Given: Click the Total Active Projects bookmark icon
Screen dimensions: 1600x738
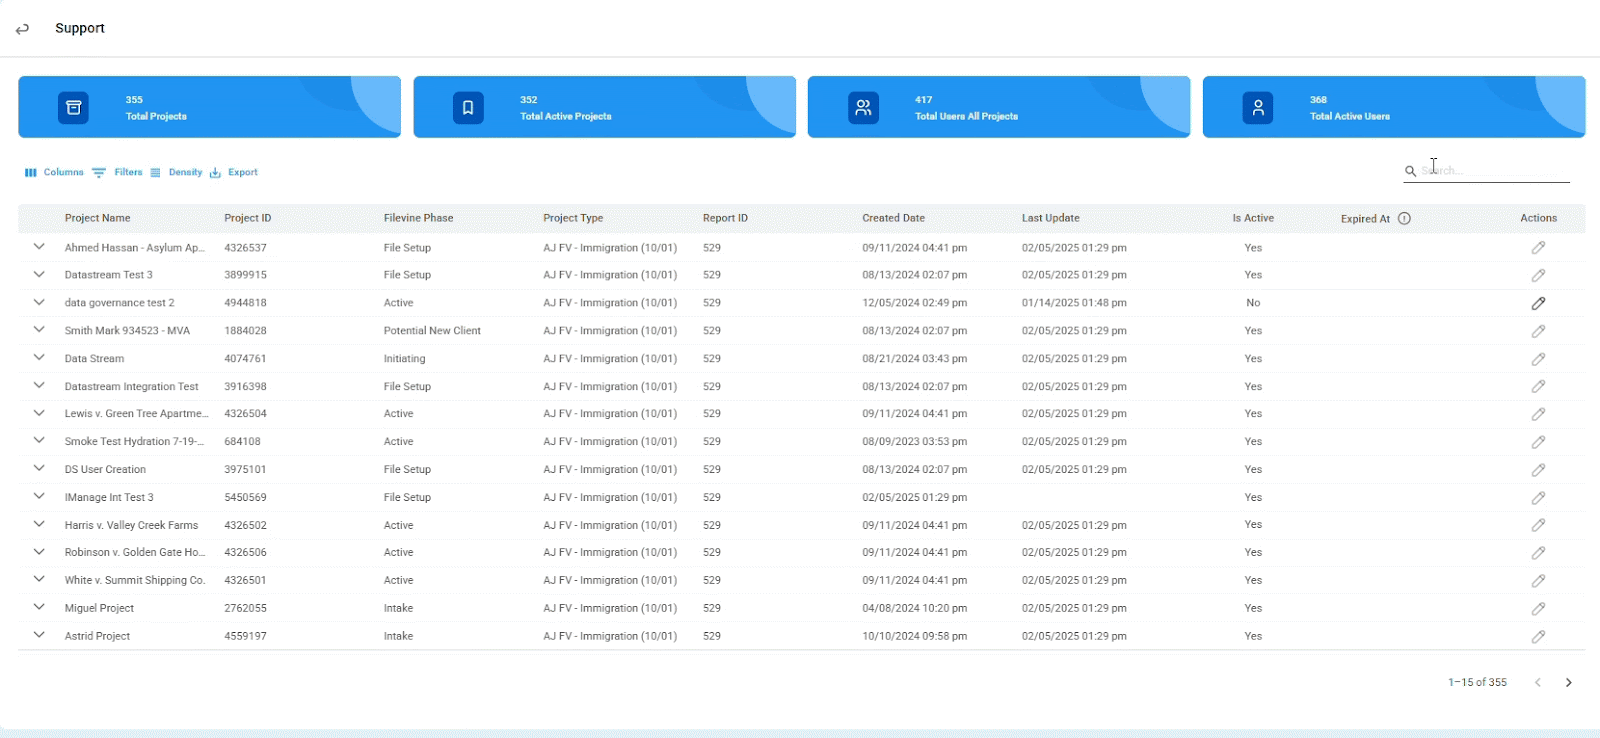Looking at the screenshot, I should click(468, 108).
